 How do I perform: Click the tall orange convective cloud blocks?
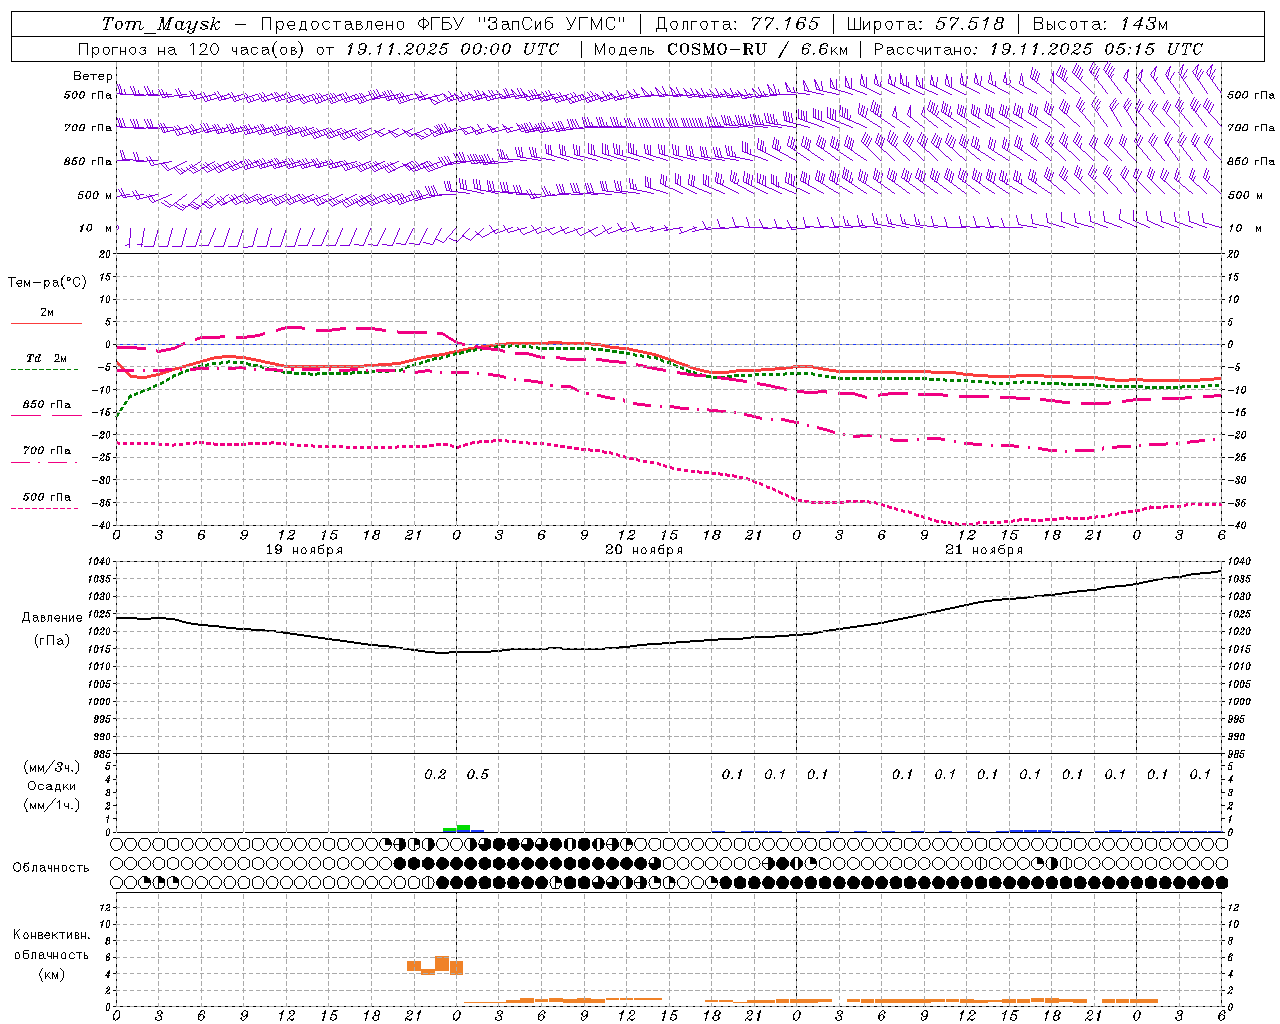[x=435, y=965]
